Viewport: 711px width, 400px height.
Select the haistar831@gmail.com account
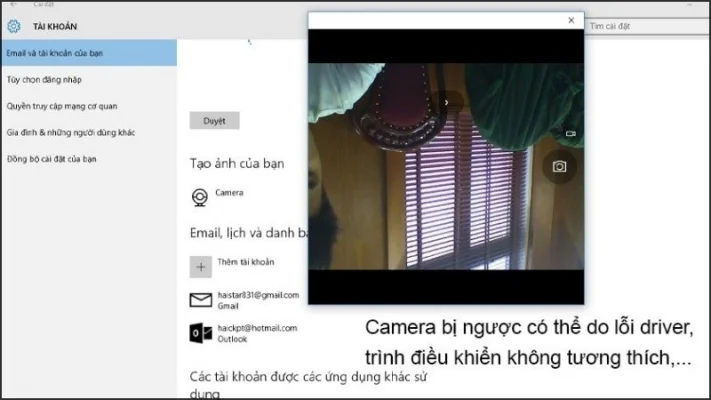tap(258, 295)
